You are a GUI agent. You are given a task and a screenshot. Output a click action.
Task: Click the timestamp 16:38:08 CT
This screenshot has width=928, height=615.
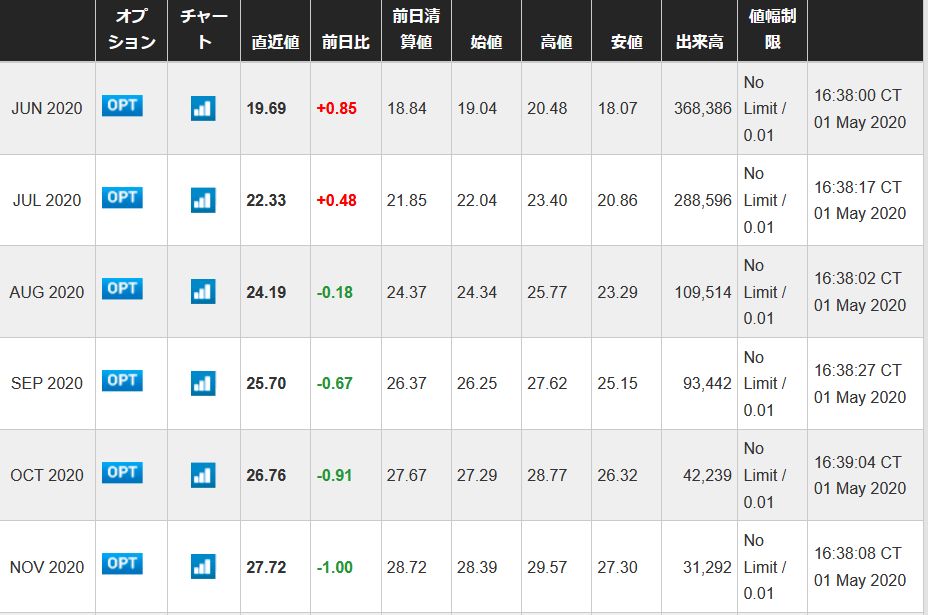coord(858,553)
